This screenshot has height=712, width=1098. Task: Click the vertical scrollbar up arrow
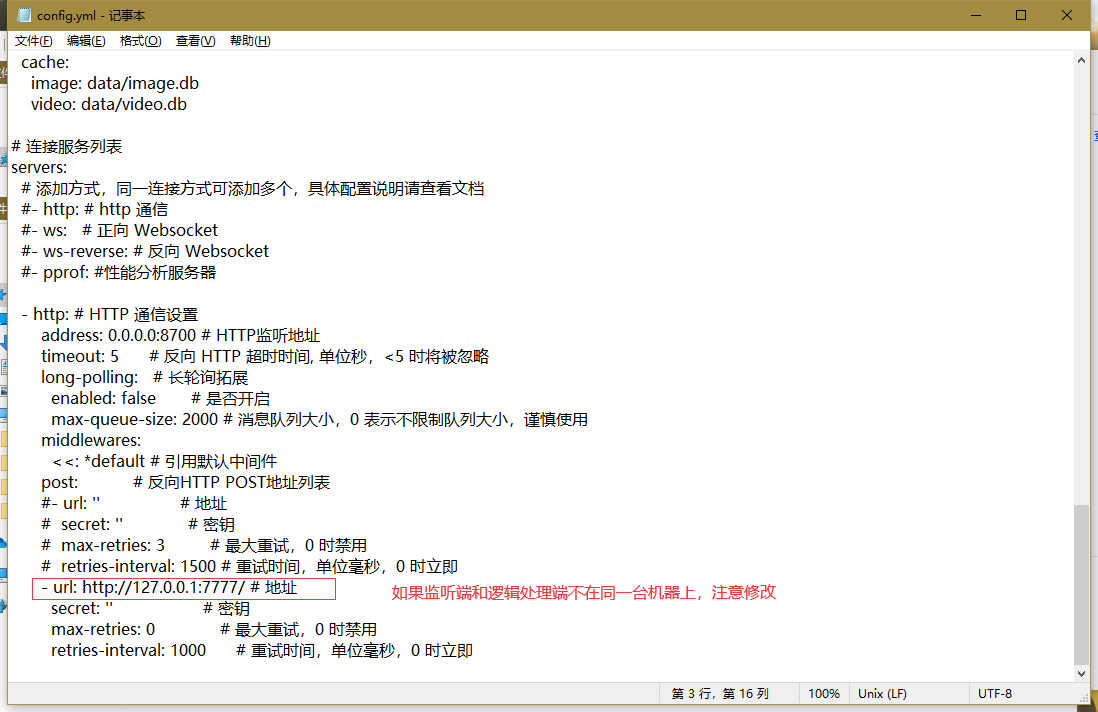pyautogui.click(x=1080, y=60)
